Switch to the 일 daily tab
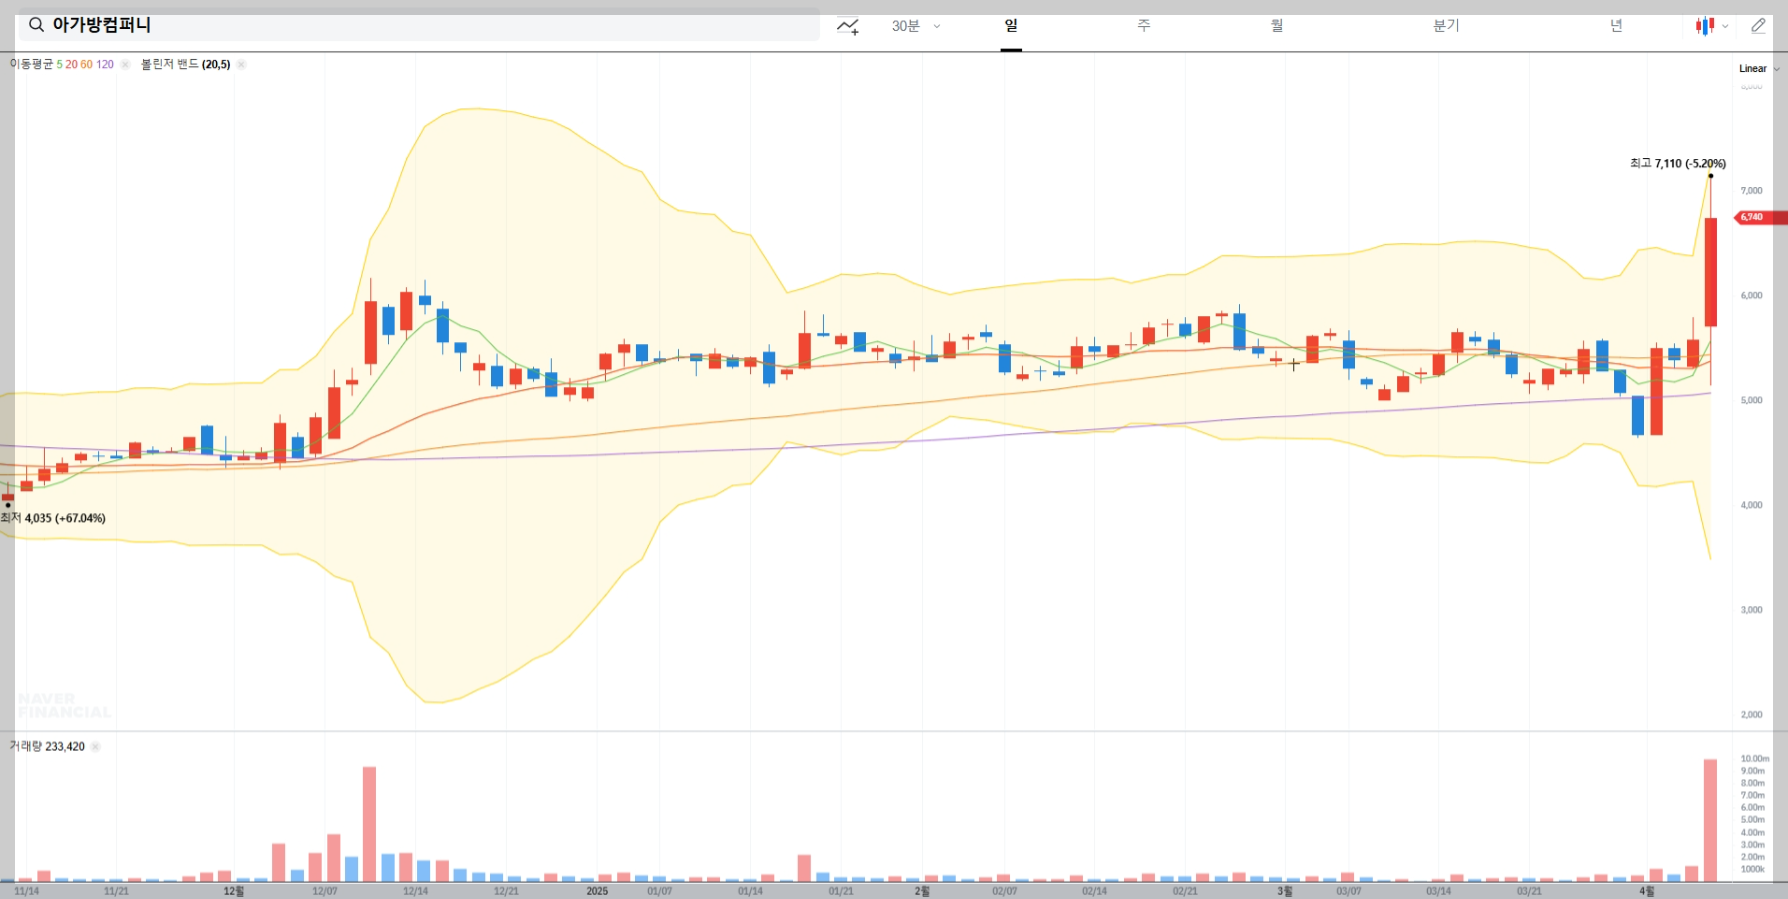 click(x=1011, y=26)
